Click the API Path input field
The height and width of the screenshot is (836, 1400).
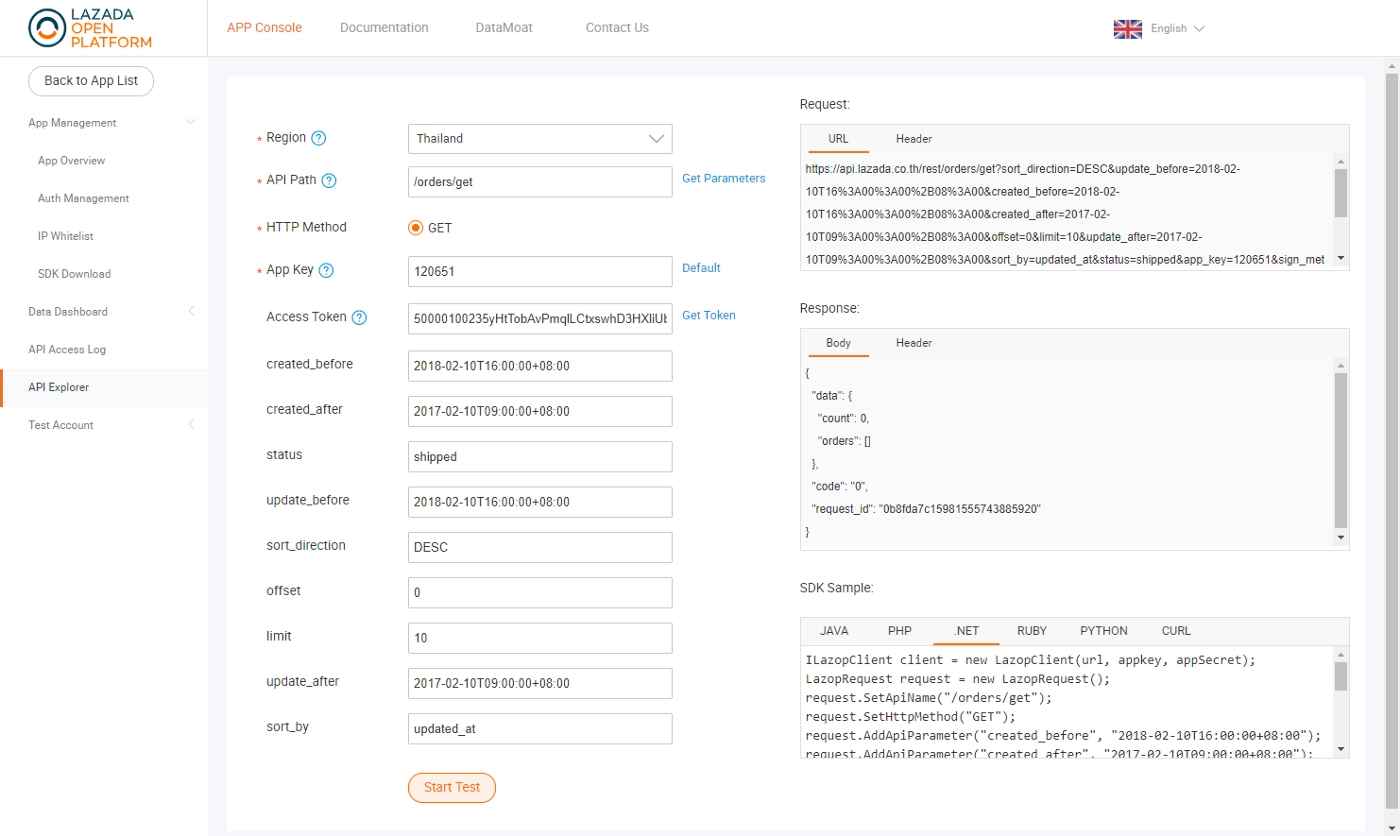click(540, 182)
